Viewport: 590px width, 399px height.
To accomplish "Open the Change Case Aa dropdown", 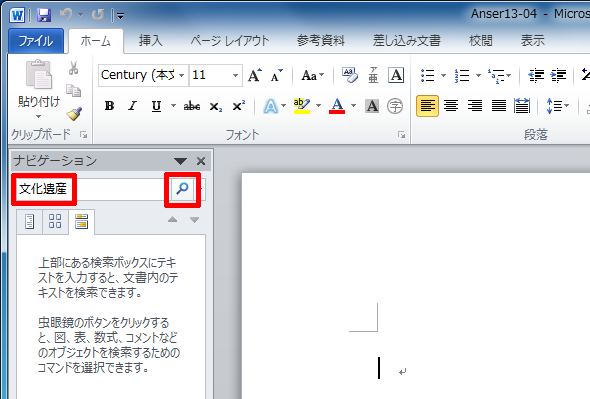I will (312, 75).
